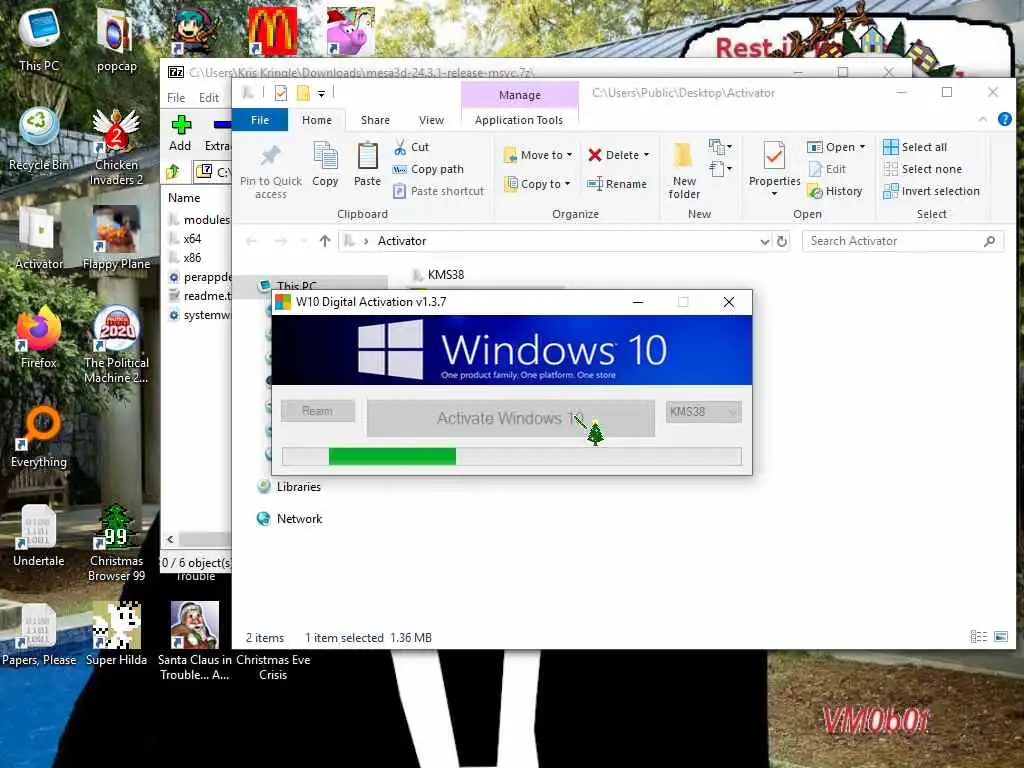The height and width of the screenshot is (768, 1024).
Task: Open Papers, Please shortcut
Action: tap(39, 634)
